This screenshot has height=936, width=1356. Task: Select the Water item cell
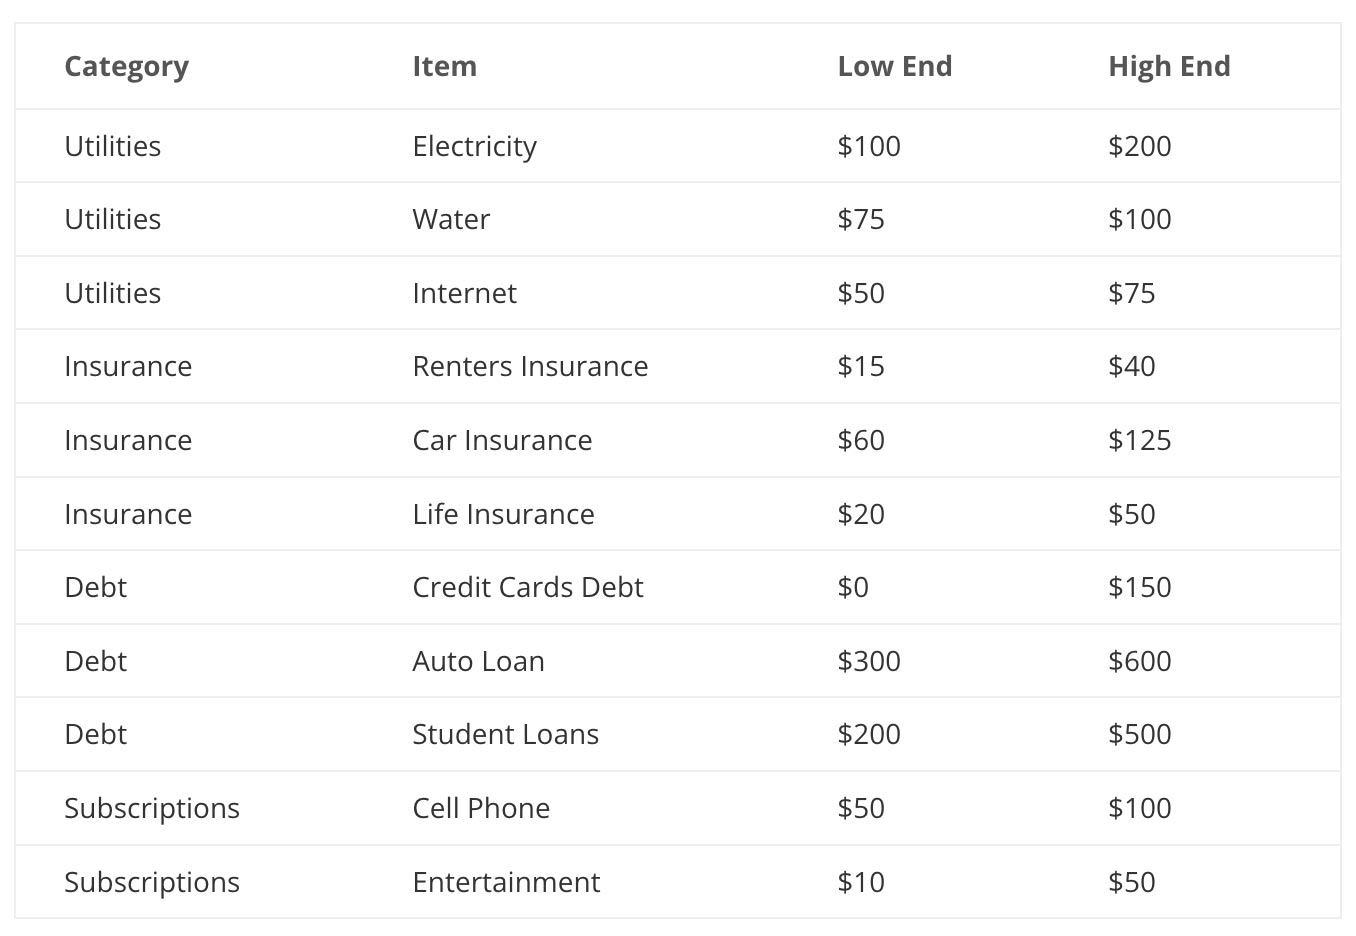click(451, 219)
